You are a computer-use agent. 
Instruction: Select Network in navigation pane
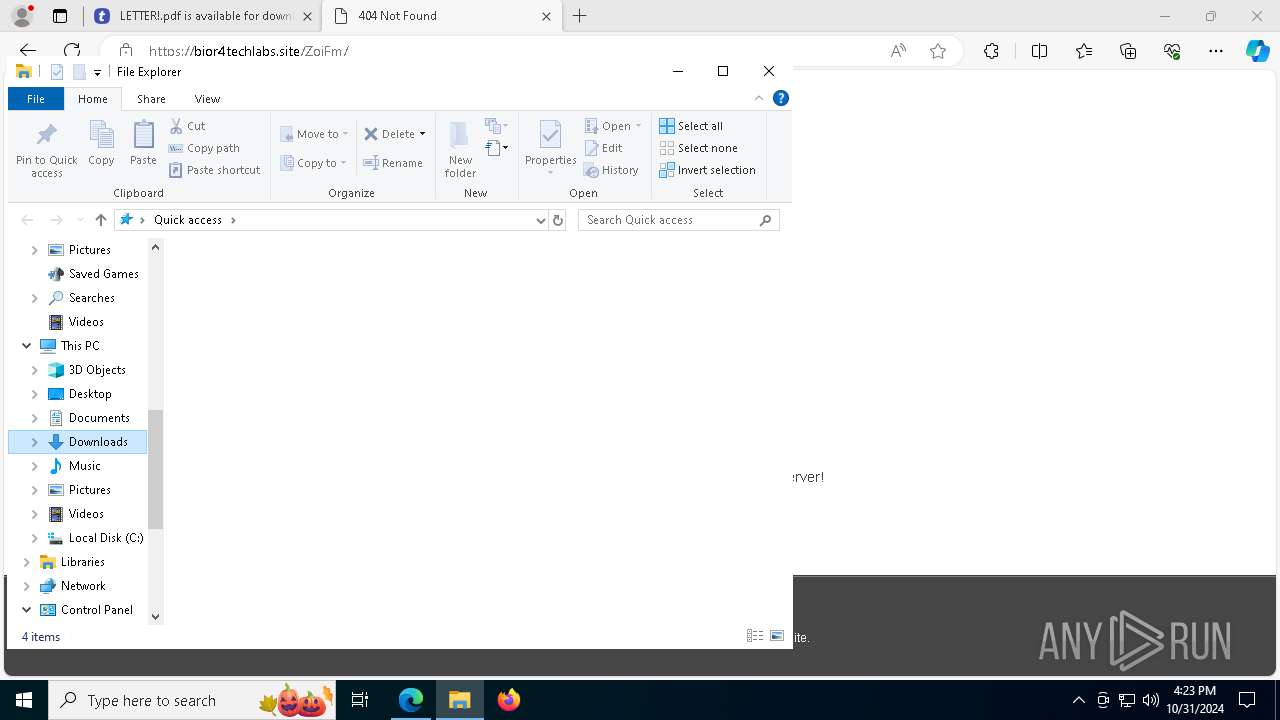[x=72, y=586]
